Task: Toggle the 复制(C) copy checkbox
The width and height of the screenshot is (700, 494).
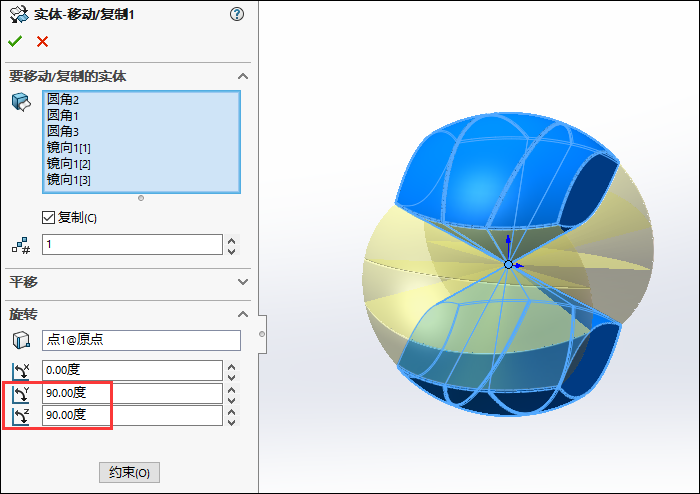Action: point(48,217)
